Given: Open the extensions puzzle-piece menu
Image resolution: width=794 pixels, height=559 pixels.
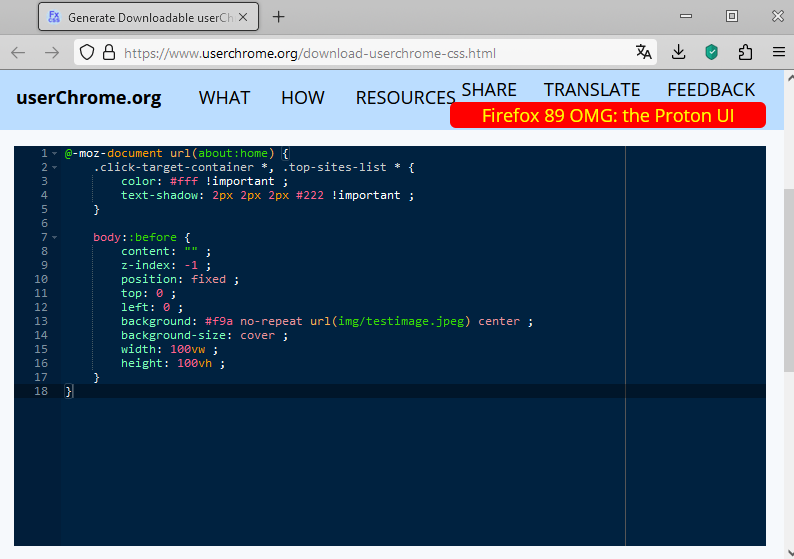Looking at the screenshot, I should click(745, 53).
